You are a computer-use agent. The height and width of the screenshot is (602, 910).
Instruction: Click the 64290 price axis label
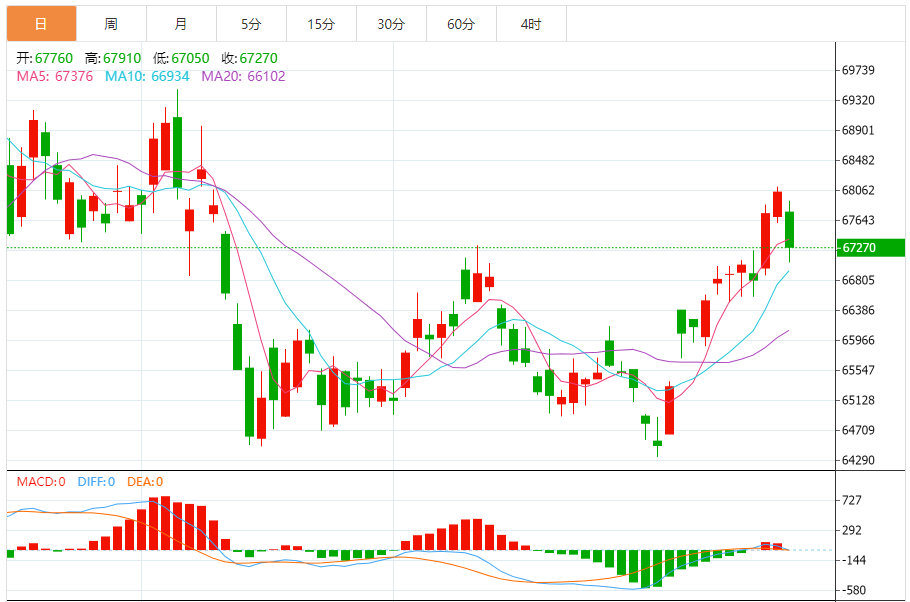(858, 460)
